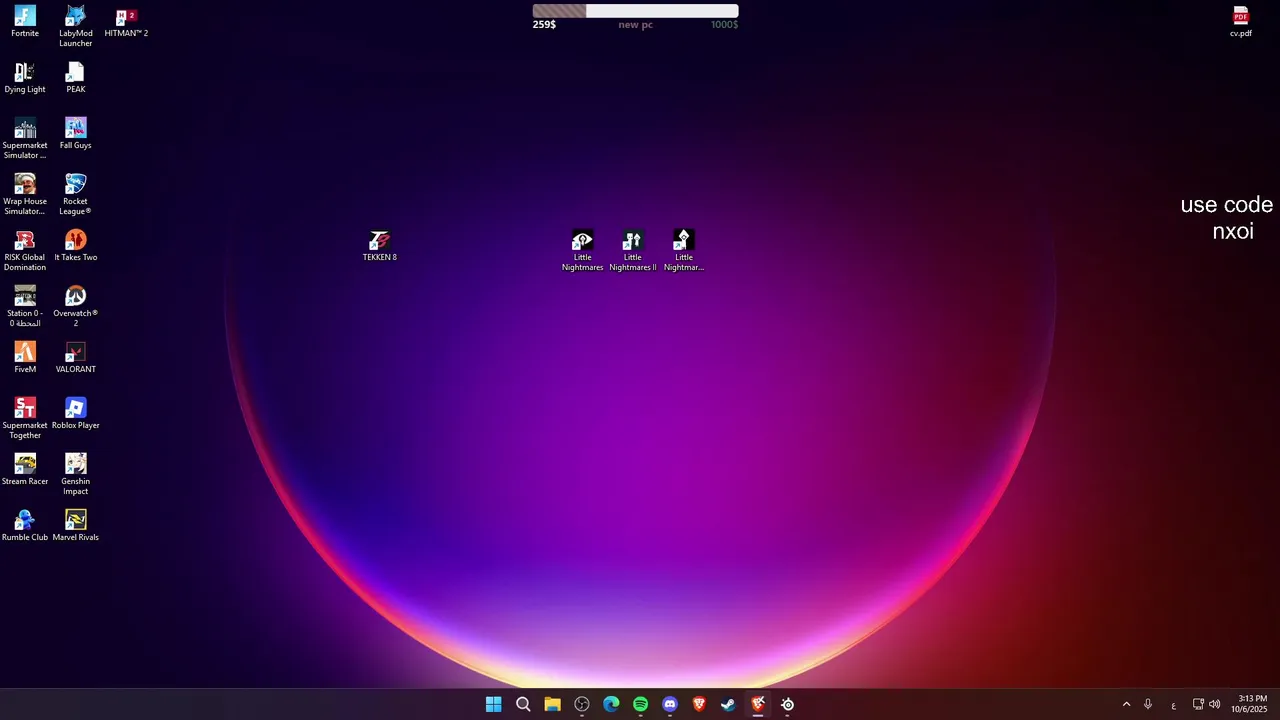Click the new pc savings progress bar

pyautogui.click(x=636, y=11)
